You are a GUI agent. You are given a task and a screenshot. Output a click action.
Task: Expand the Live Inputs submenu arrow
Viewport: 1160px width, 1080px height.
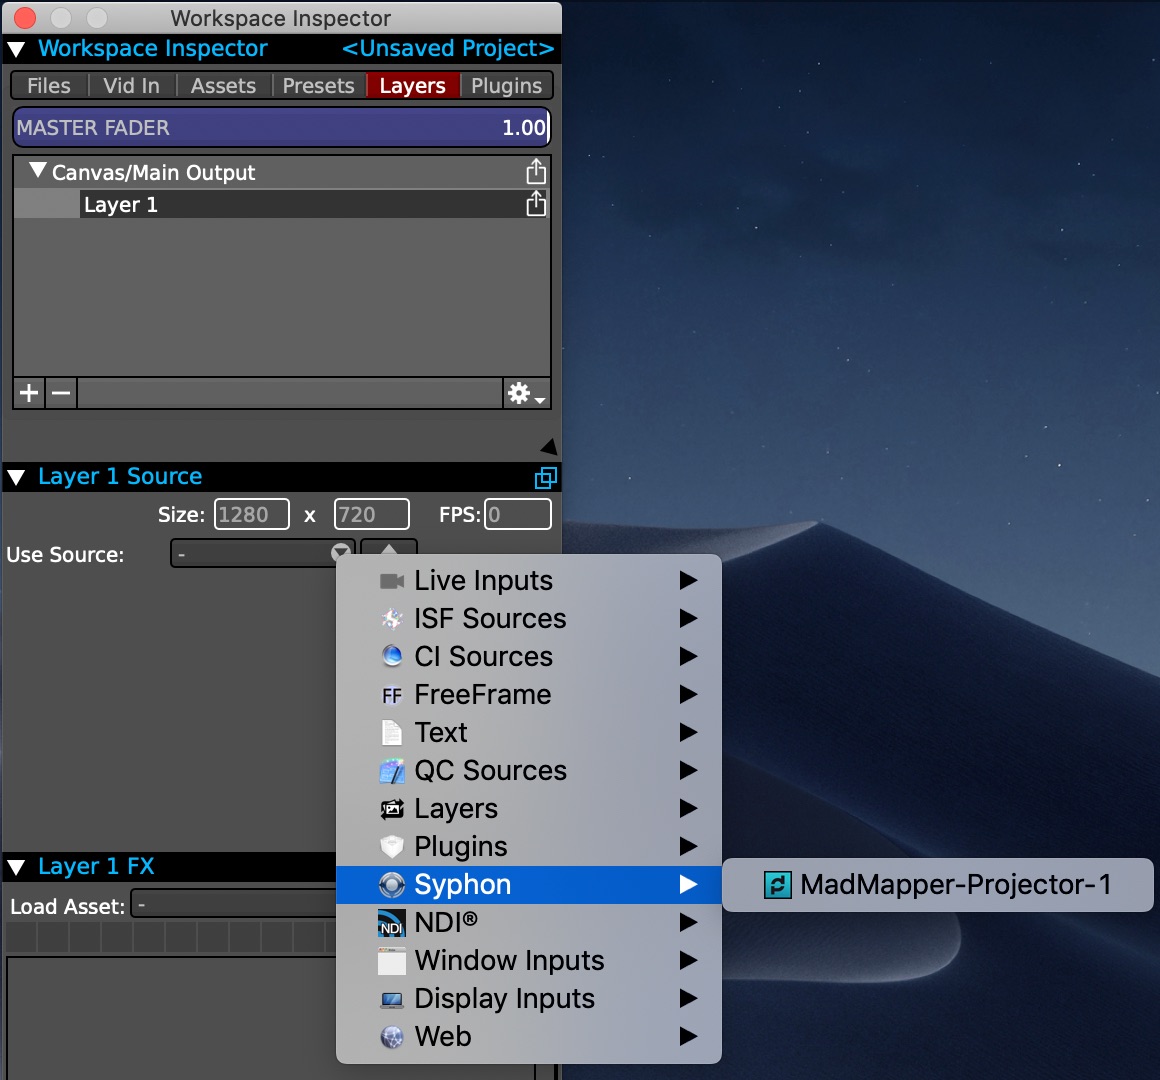[688, 581]
